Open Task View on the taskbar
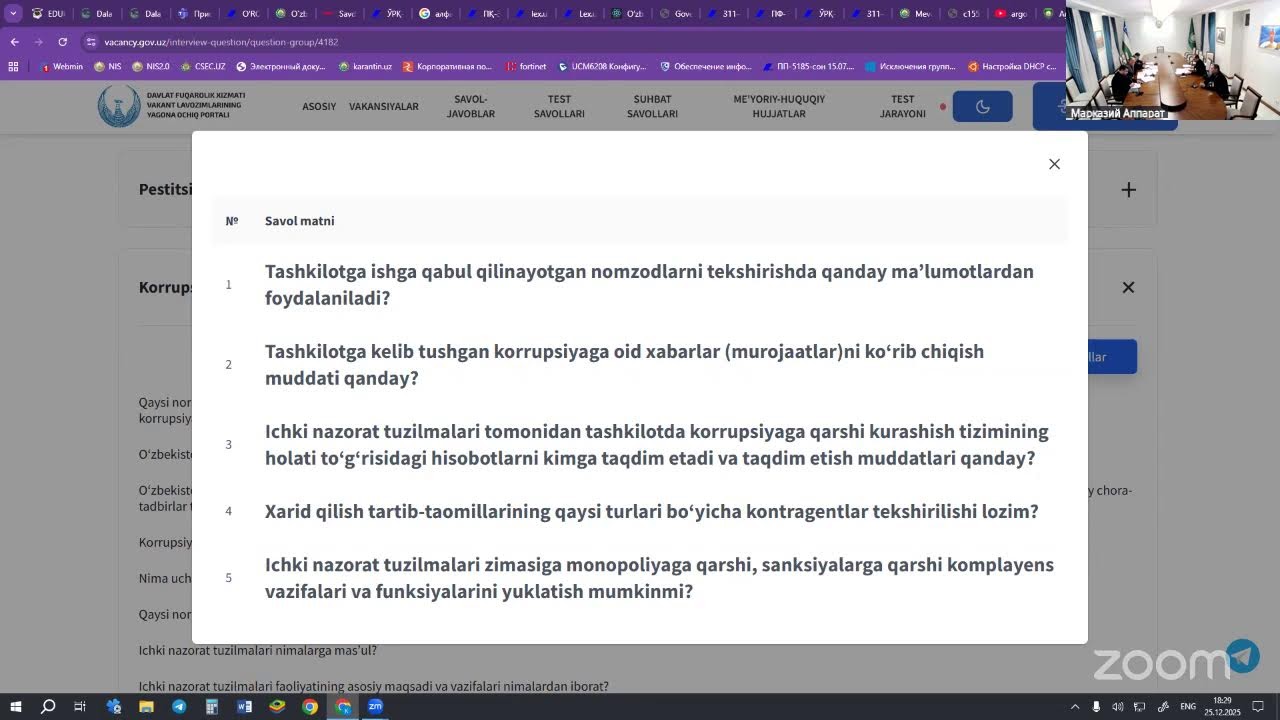 pyautogui.click(x=80, y=706)
